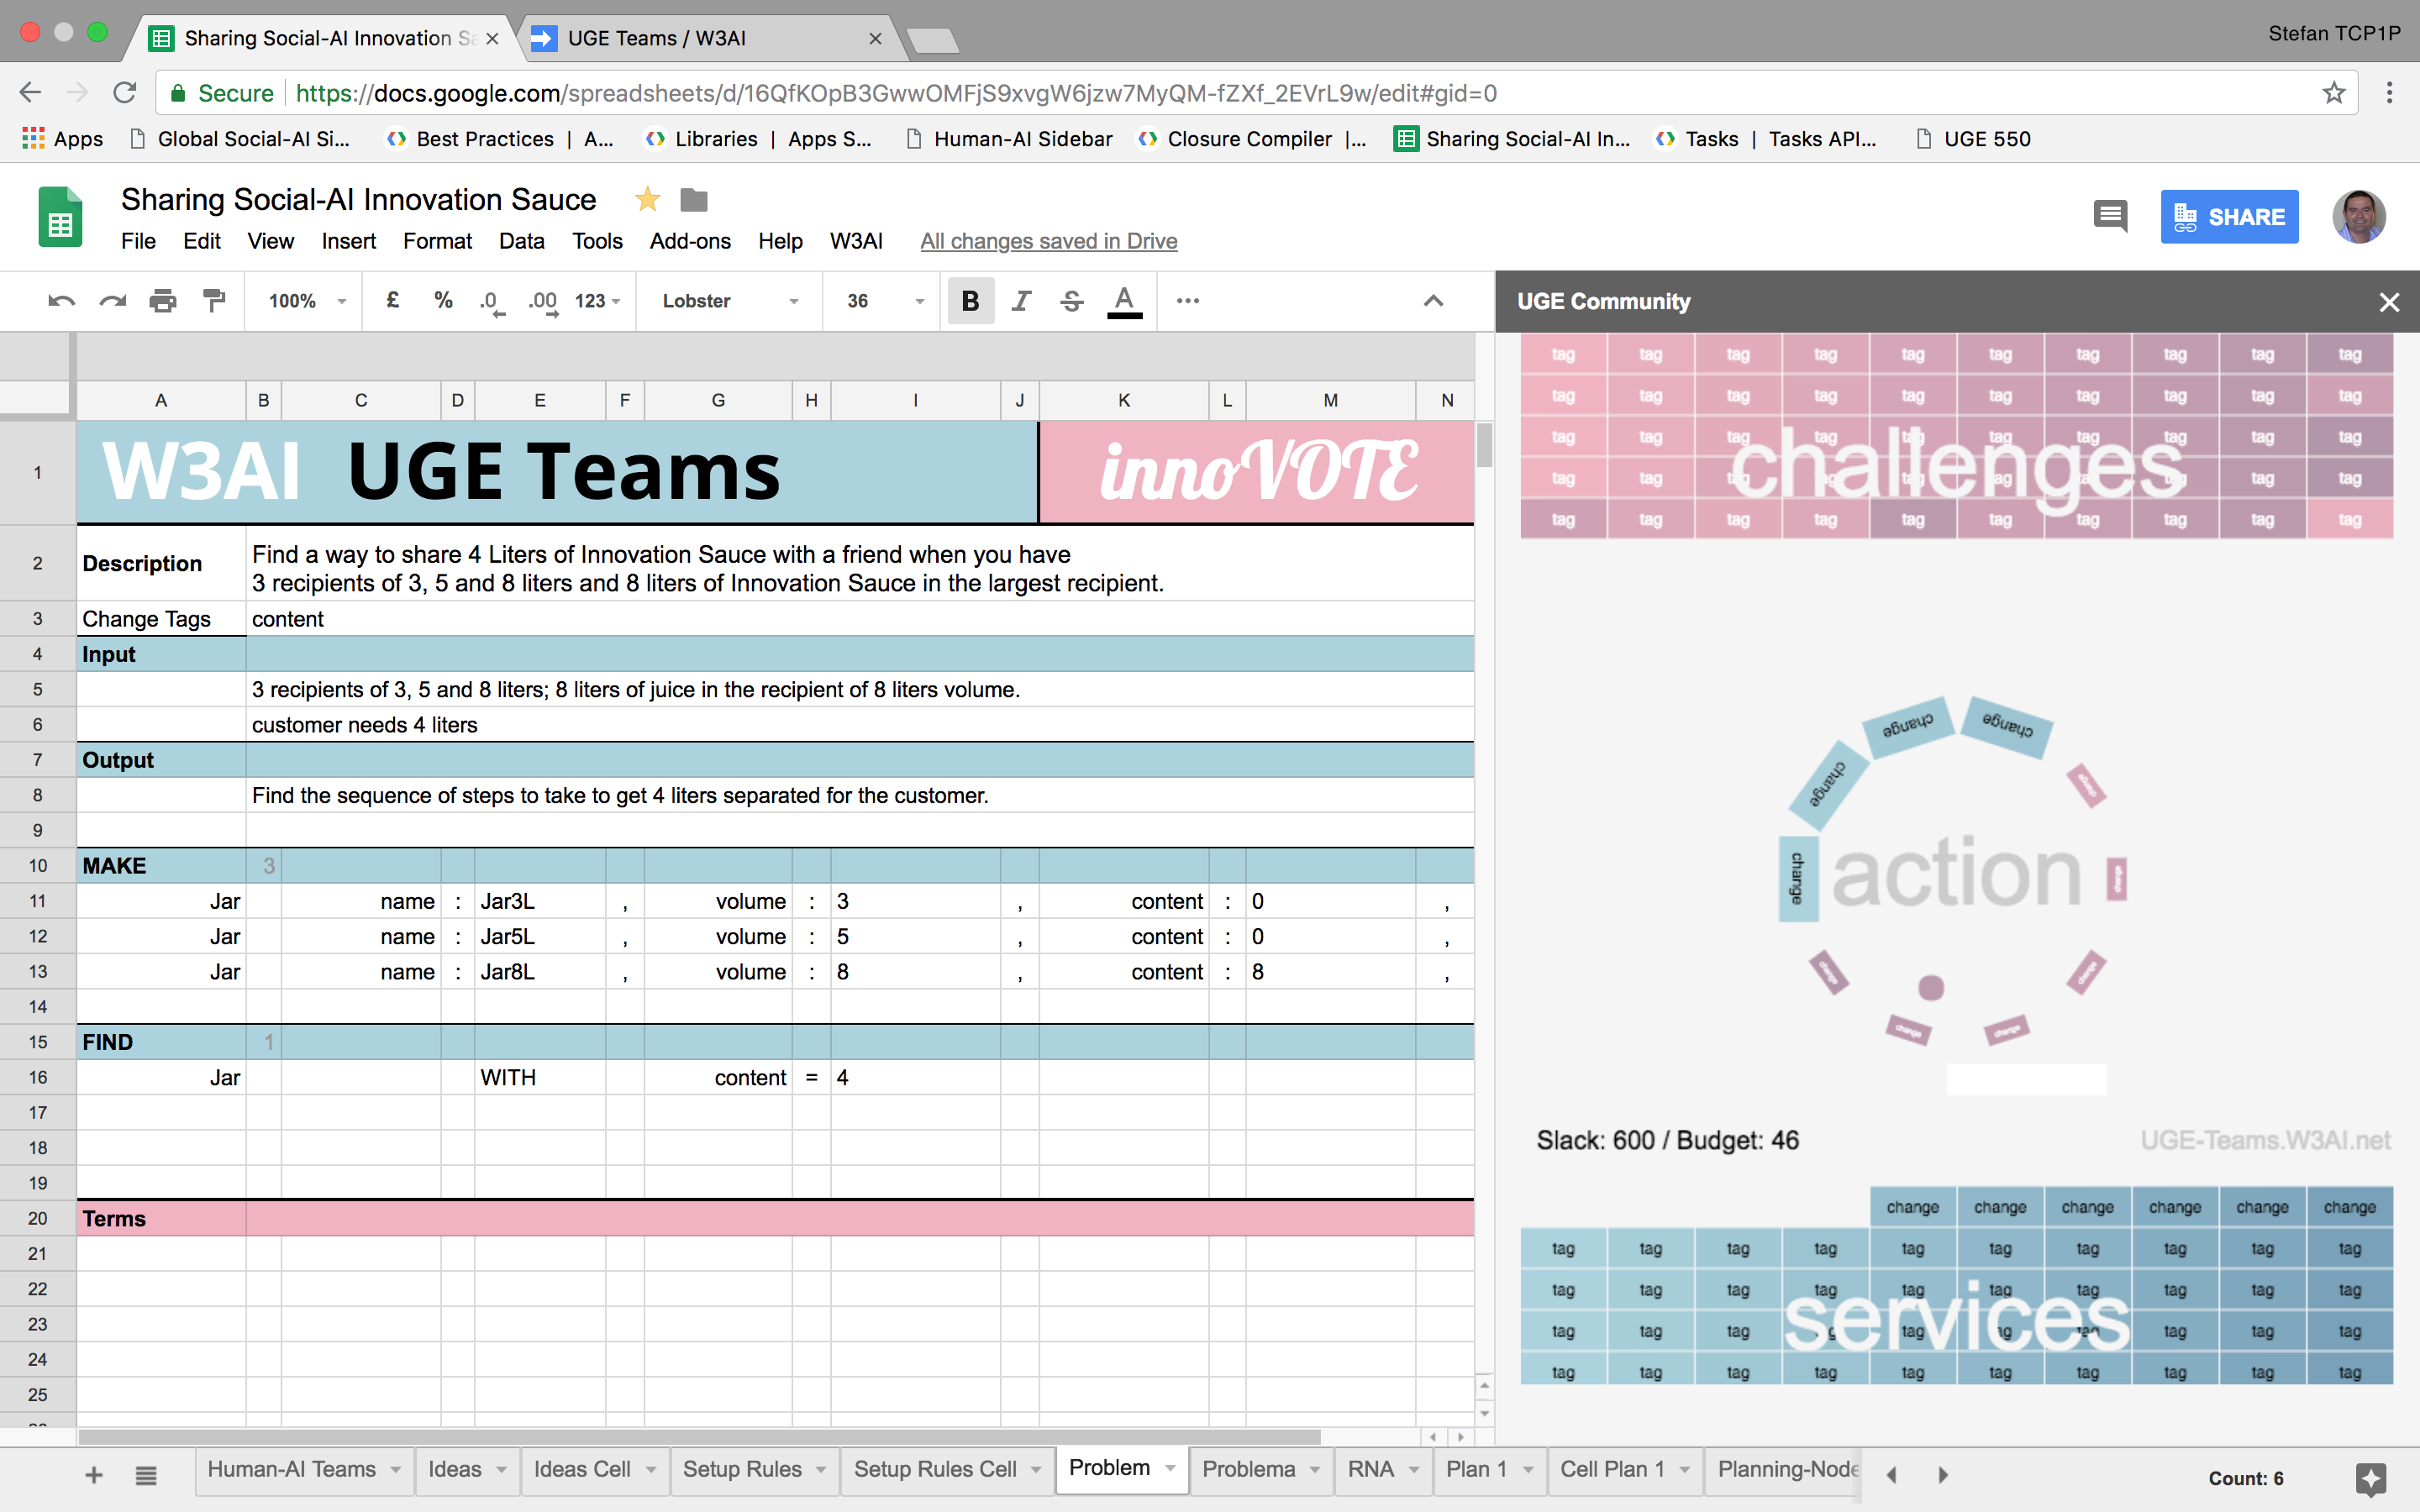Screen dimensions: 2420x1512
Task: Close the UGE Community sidebar
Action: point(2389,302)
